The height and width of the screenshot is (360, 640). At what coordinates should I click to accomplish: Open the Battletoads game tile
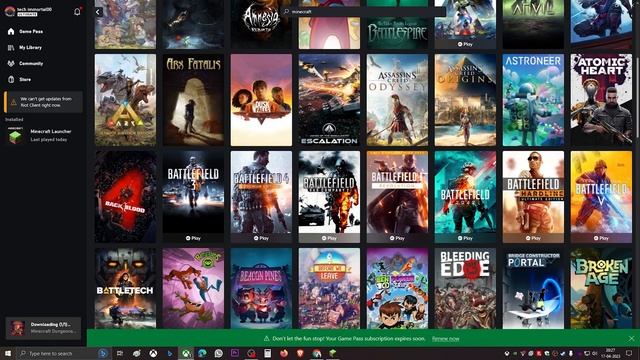pos(193,289)
